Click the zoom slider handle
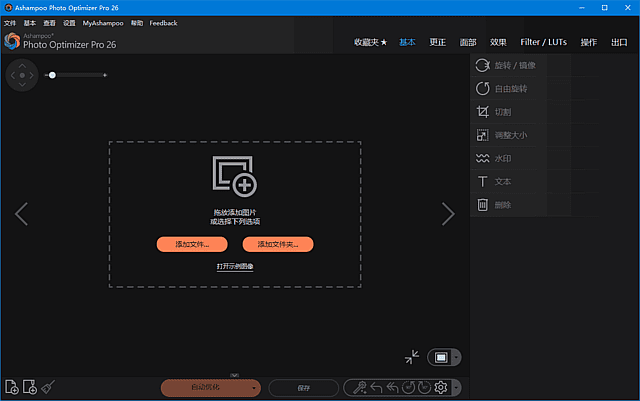The image size is (640, 401). (50, 75)
